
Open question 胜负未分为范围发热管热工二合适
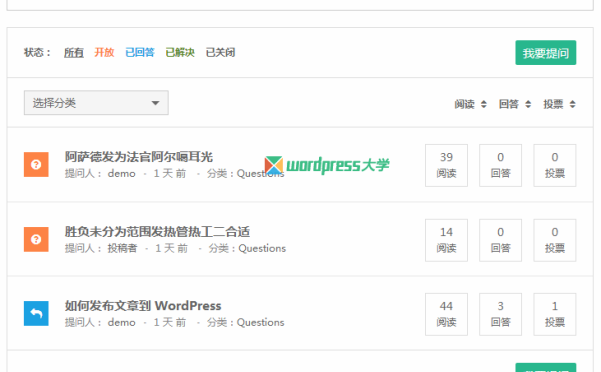[157, 232]
